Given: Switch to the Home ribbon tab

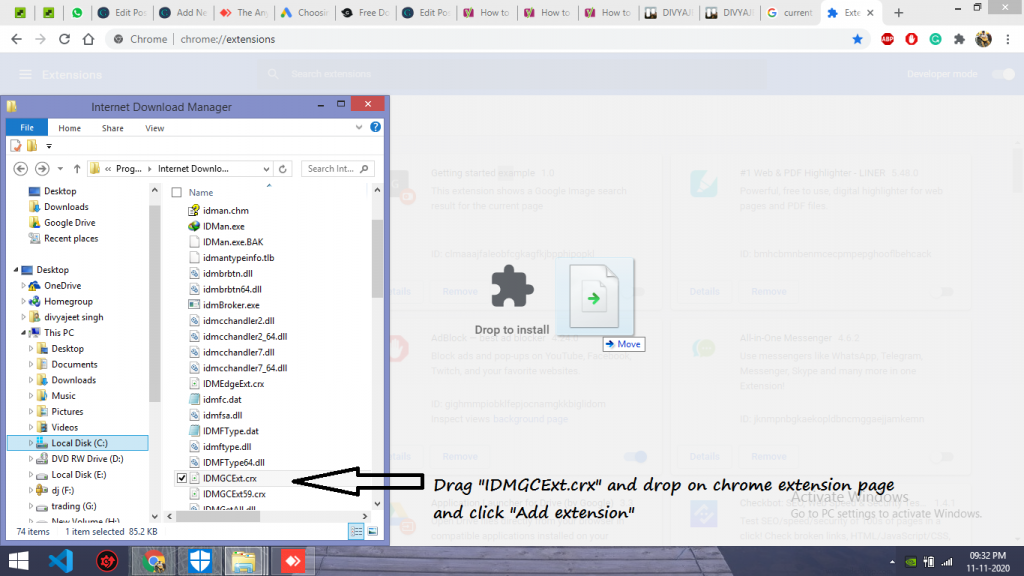Looking at the screenshot, I should tap(69, 128).
